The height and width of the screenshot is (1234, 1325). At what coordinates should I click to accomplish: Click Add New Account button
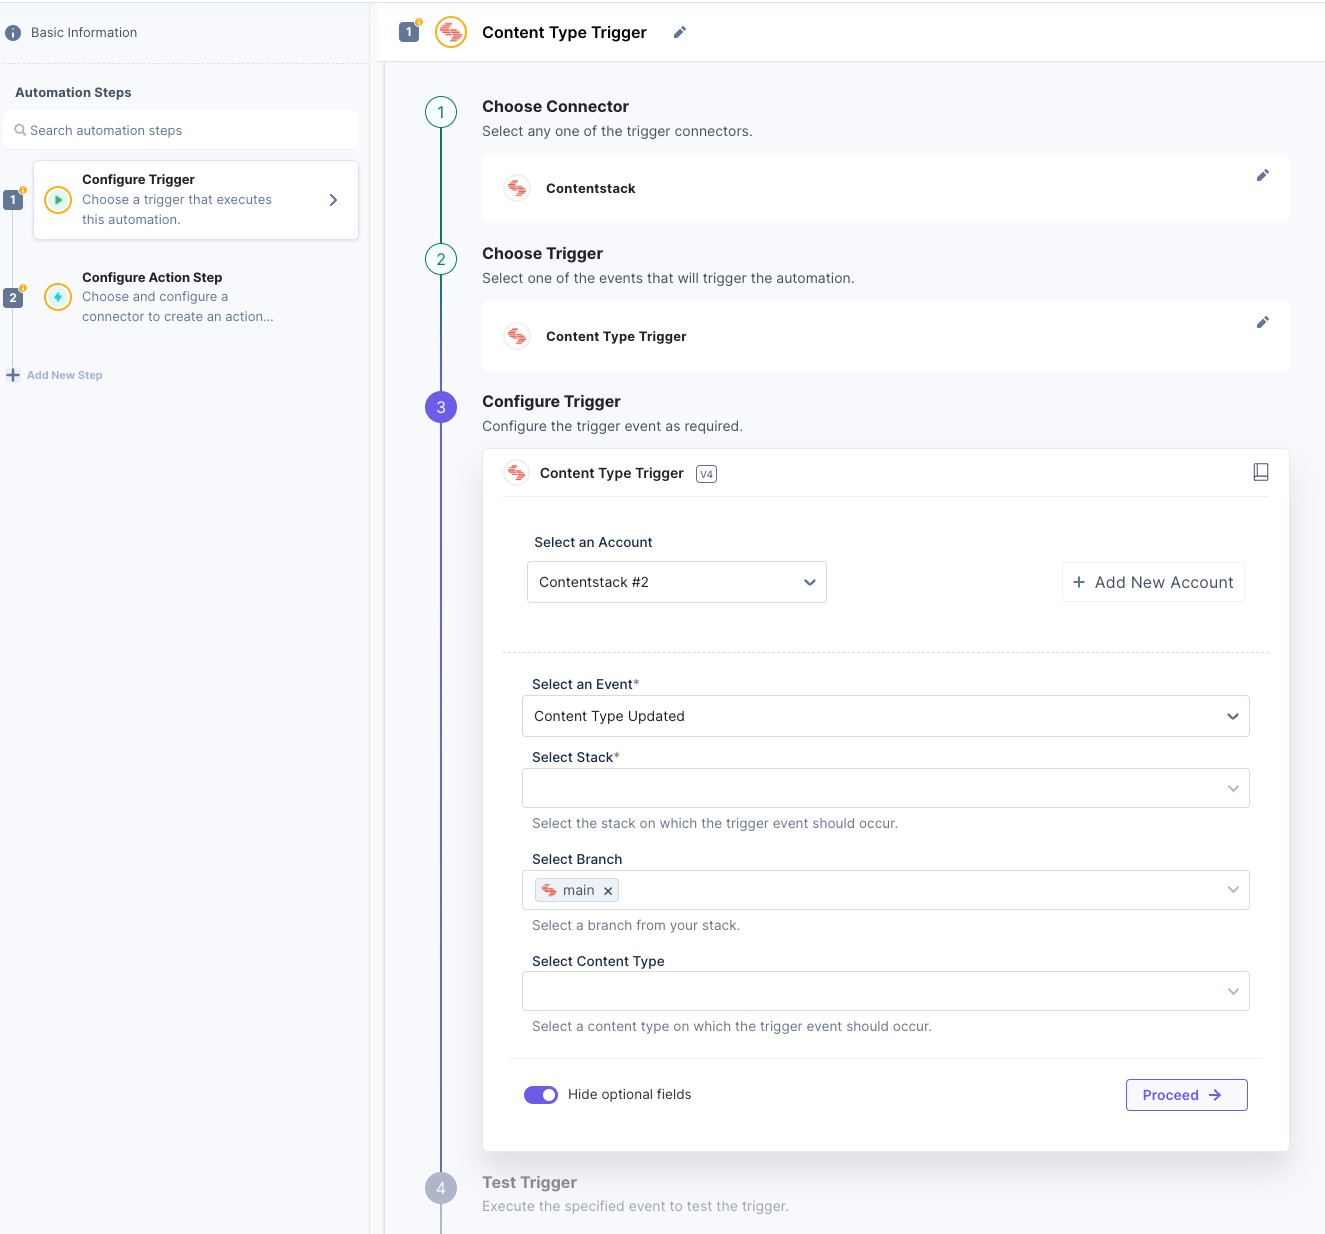(x=1153, y=582)
